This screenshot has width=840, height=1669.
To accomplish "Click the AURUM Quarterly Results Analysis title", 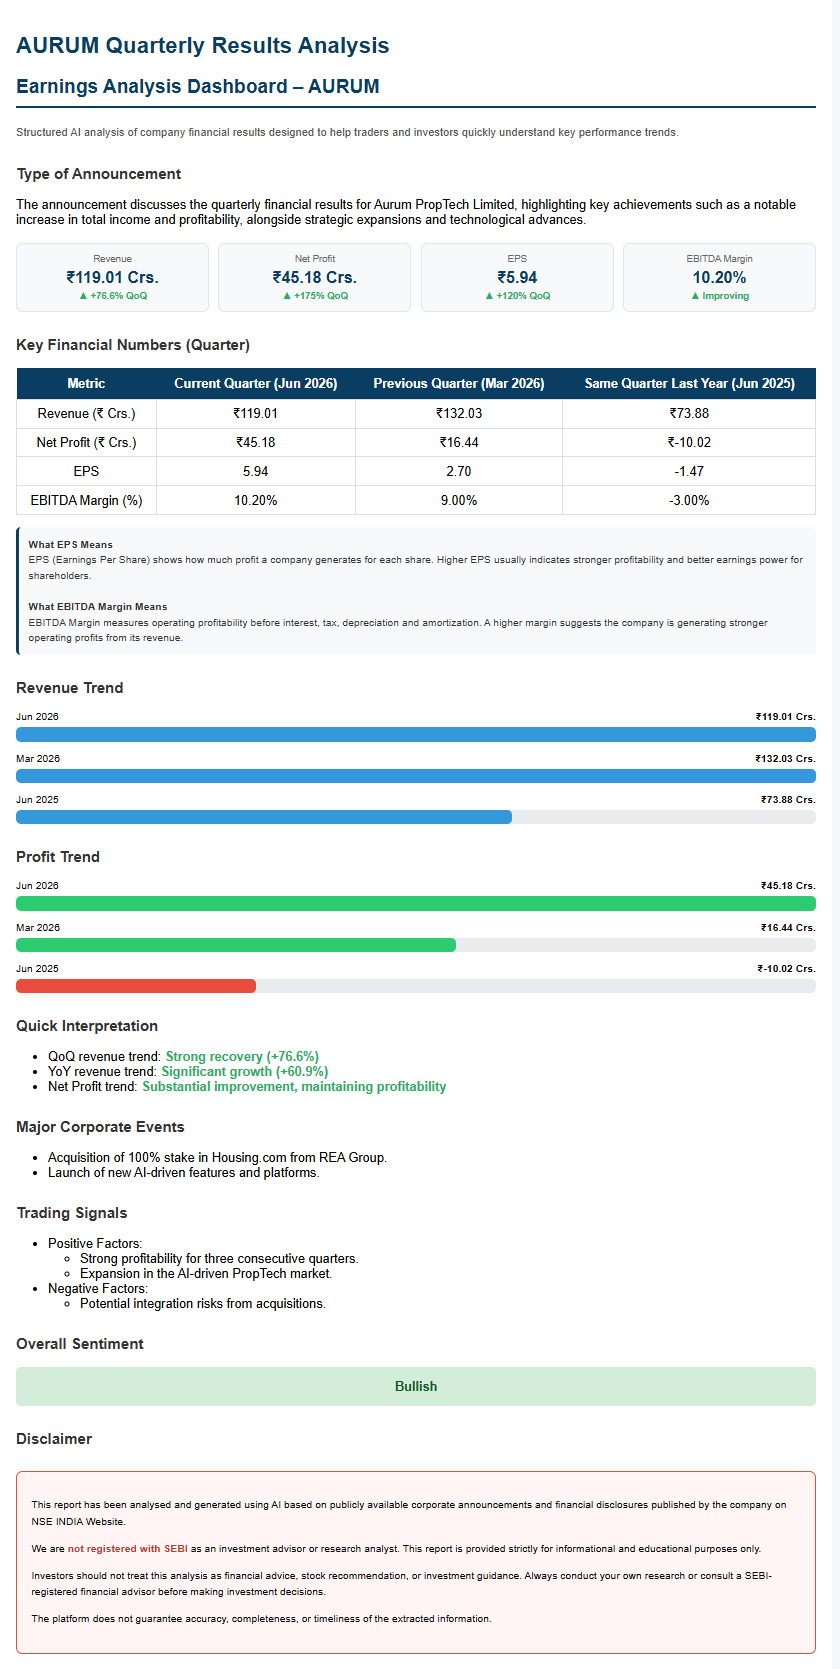I will tap(202, 46).
